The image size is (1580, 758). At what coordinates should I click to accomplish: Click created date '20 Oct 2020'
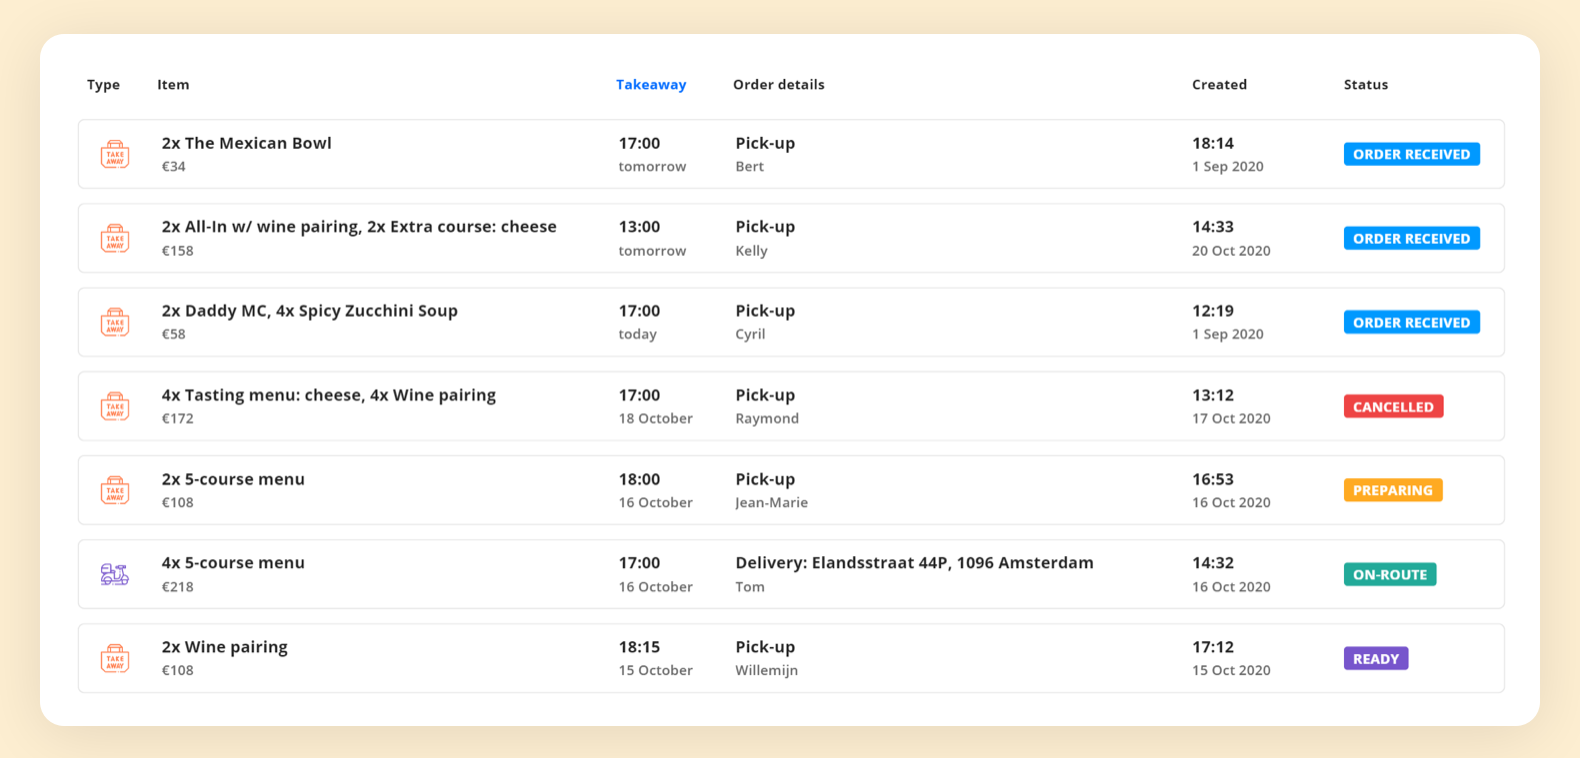tap(1231, 251)
